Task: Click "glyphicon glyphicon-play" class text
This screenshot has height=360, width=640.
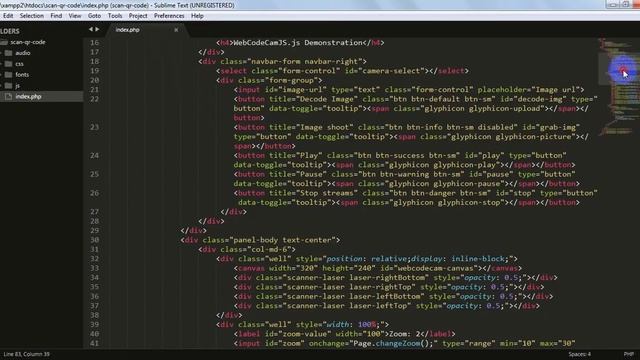Action: [x=442, y=165]
